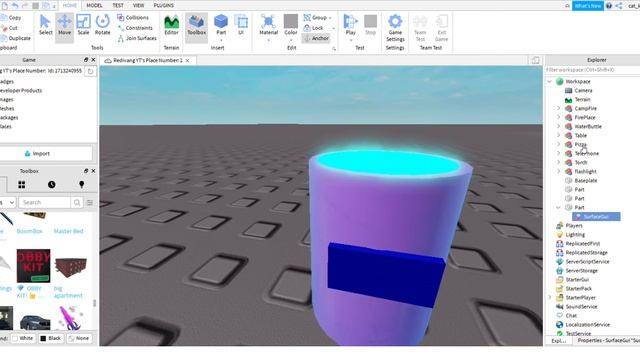The width and height of the screenshot is (640, 360).
Task: Choose the Rotate tool
Action: coord(102,25)
